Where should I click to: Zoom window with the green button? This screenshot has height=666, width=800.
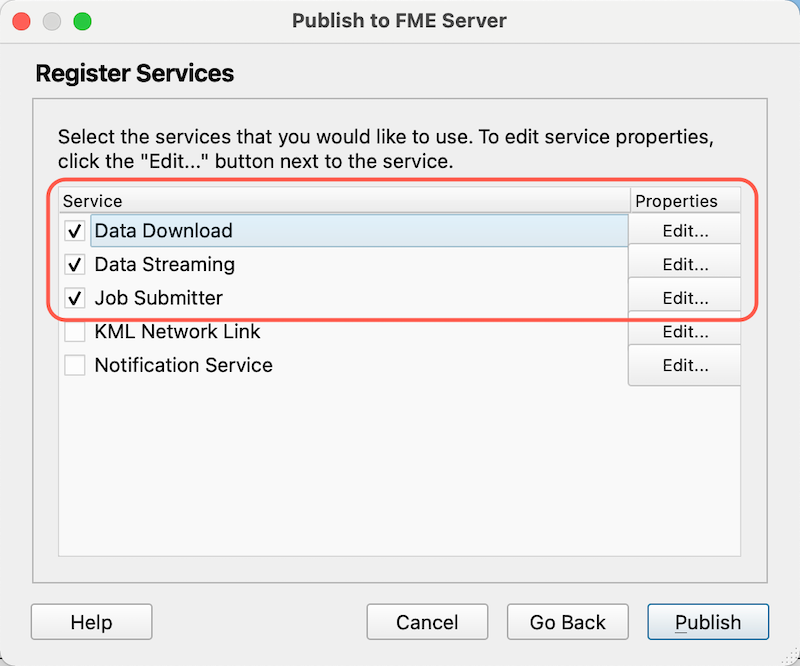click(82, 21)
